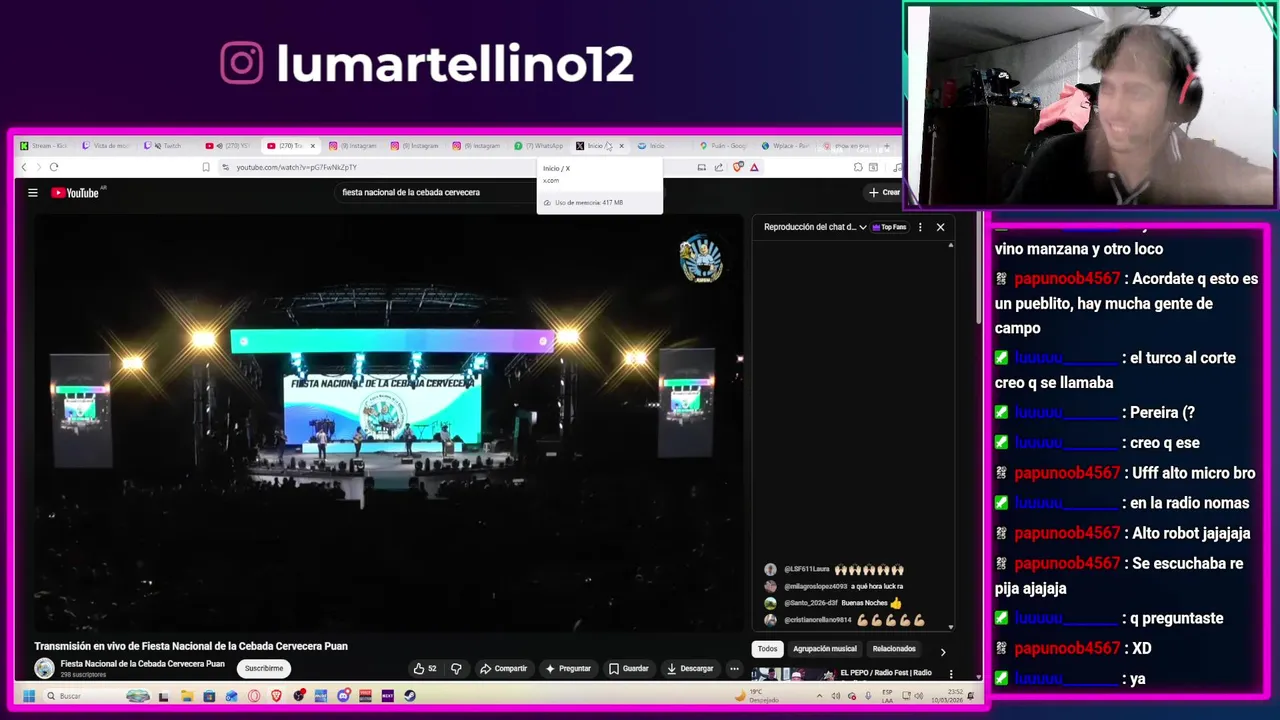Viewport: 1280px width, 720px height.
Task: Open Steam from the taskbar
Action: click(410, 696)
